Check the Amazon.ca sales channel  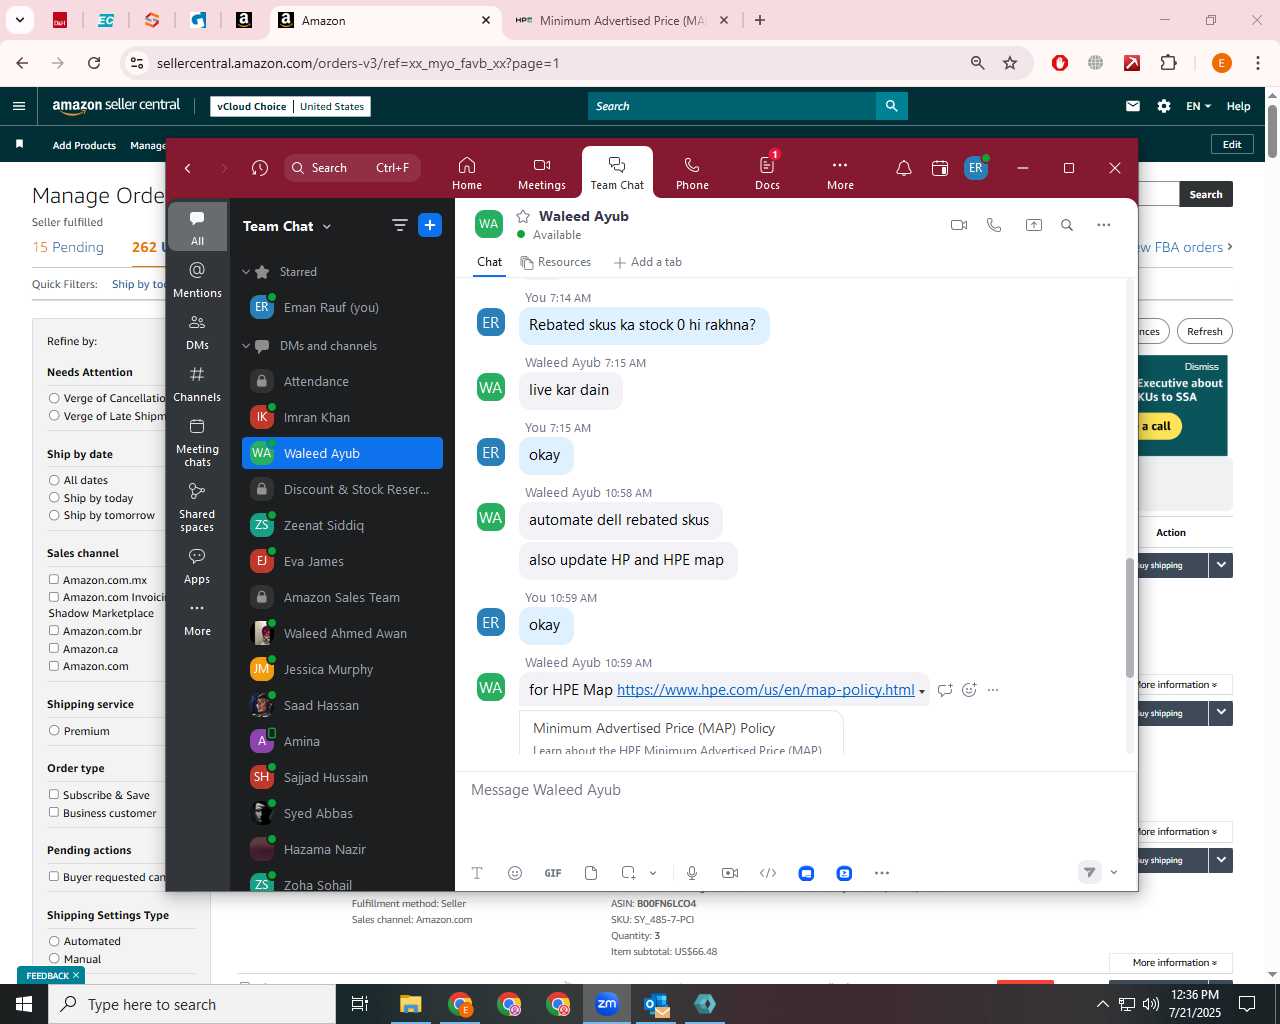[54, 649]
